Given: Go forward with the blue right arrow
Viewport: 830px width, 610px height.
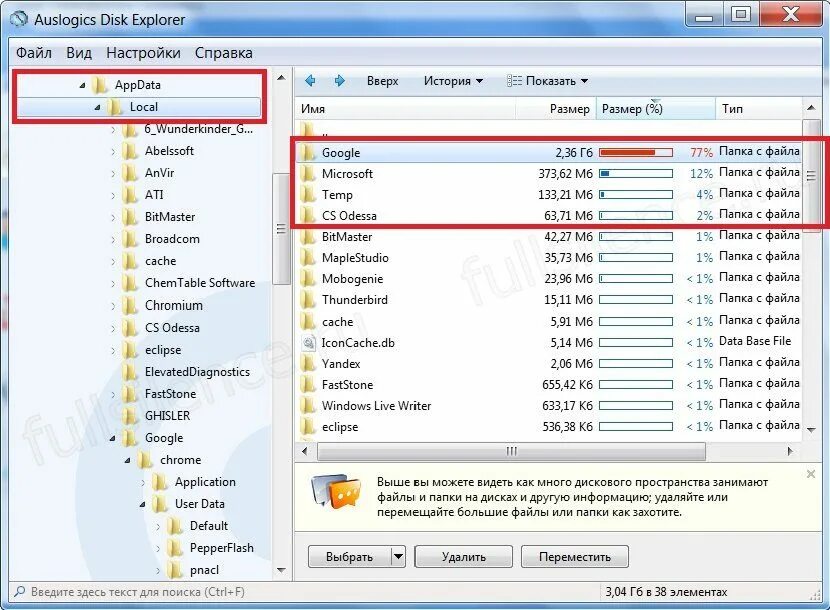Looking at the screenshot, I should pos(339,80).
